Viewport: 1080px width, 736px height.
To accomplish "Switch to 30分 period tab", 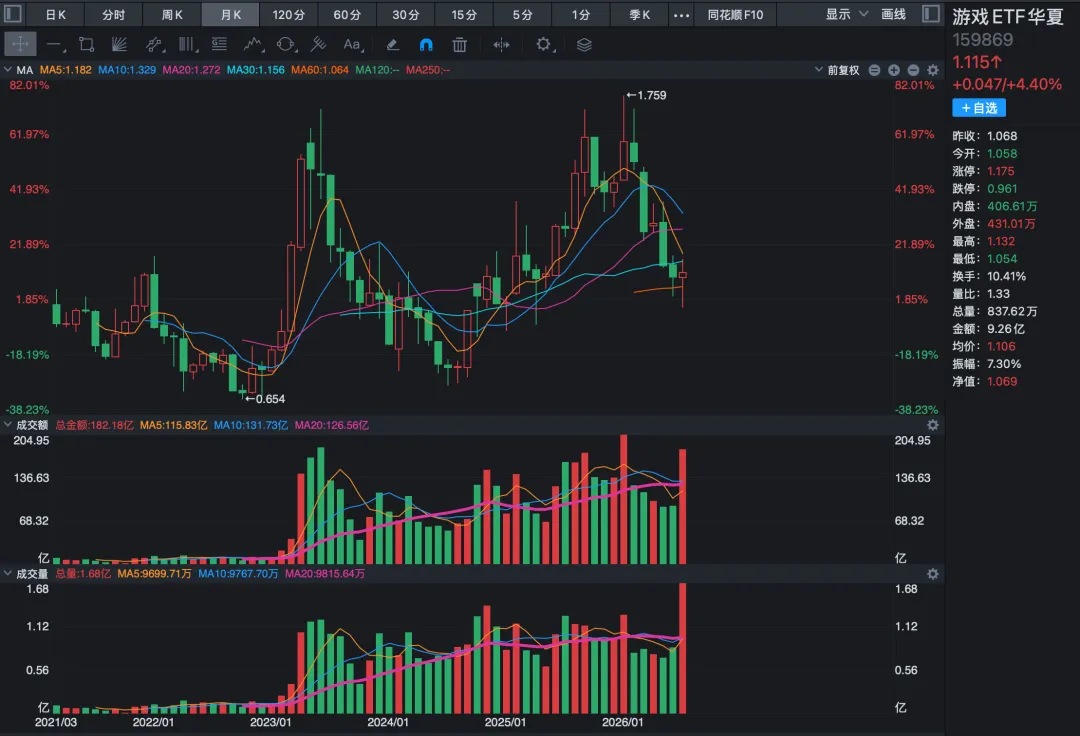I will (x=406, y=14).
